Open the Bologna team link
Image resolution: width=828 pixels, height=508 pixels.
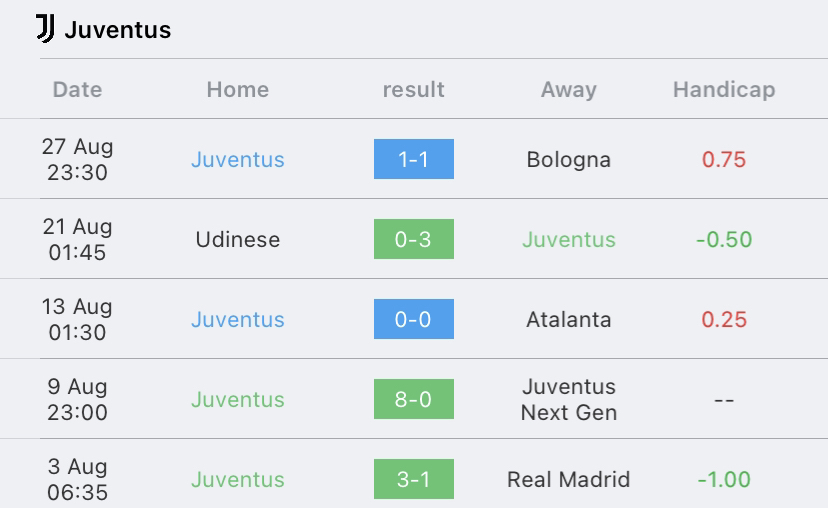click(569, 159)
